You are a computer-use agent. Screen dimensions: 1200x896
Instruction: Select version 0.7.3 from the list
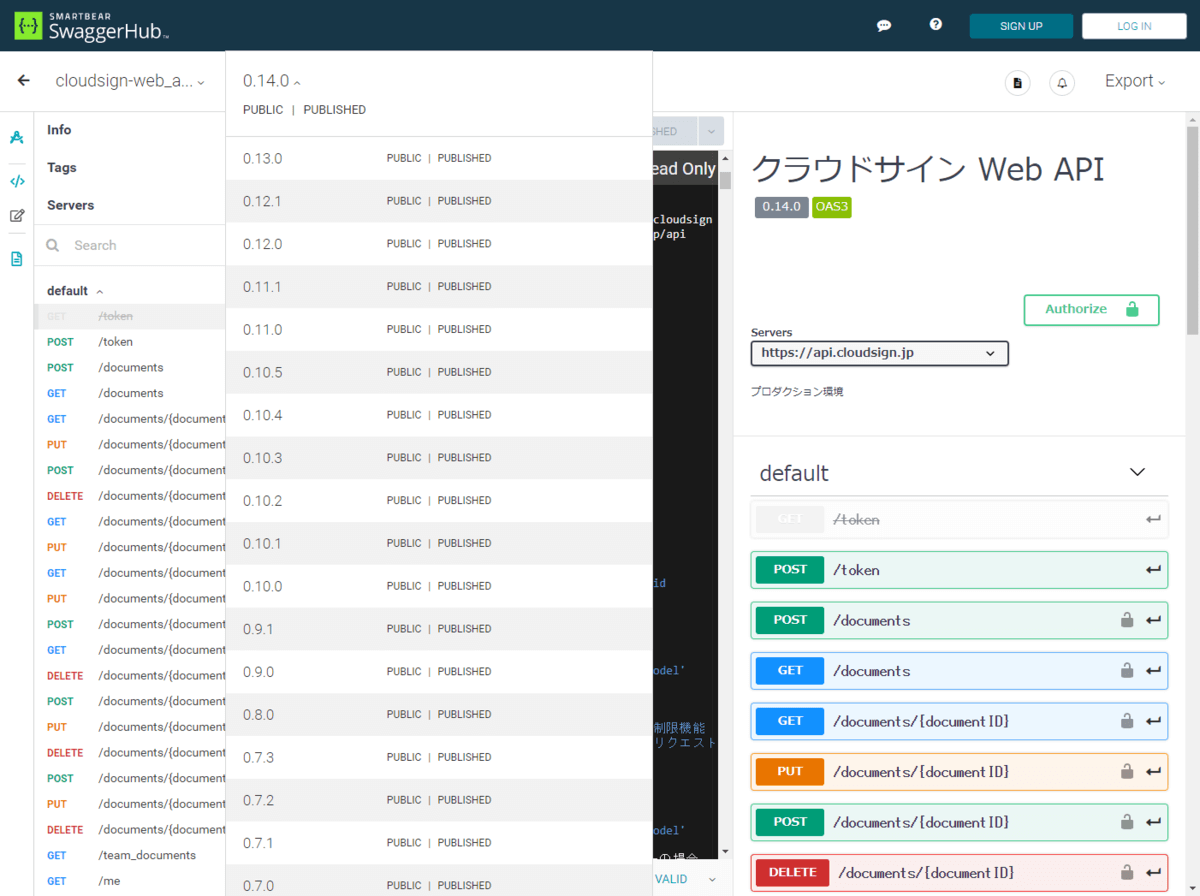click(439, 757)
